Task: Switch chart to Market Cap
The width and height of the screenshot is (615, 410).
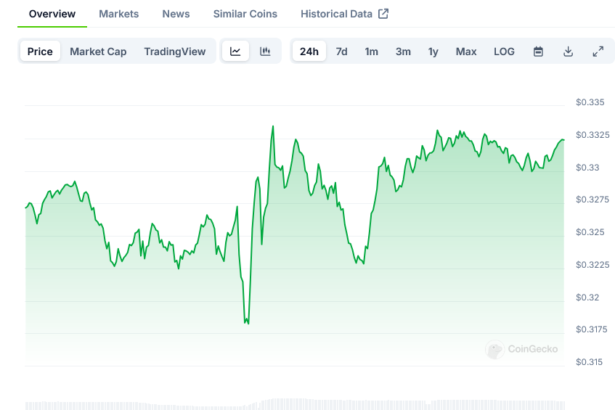Action: [98, 51]
